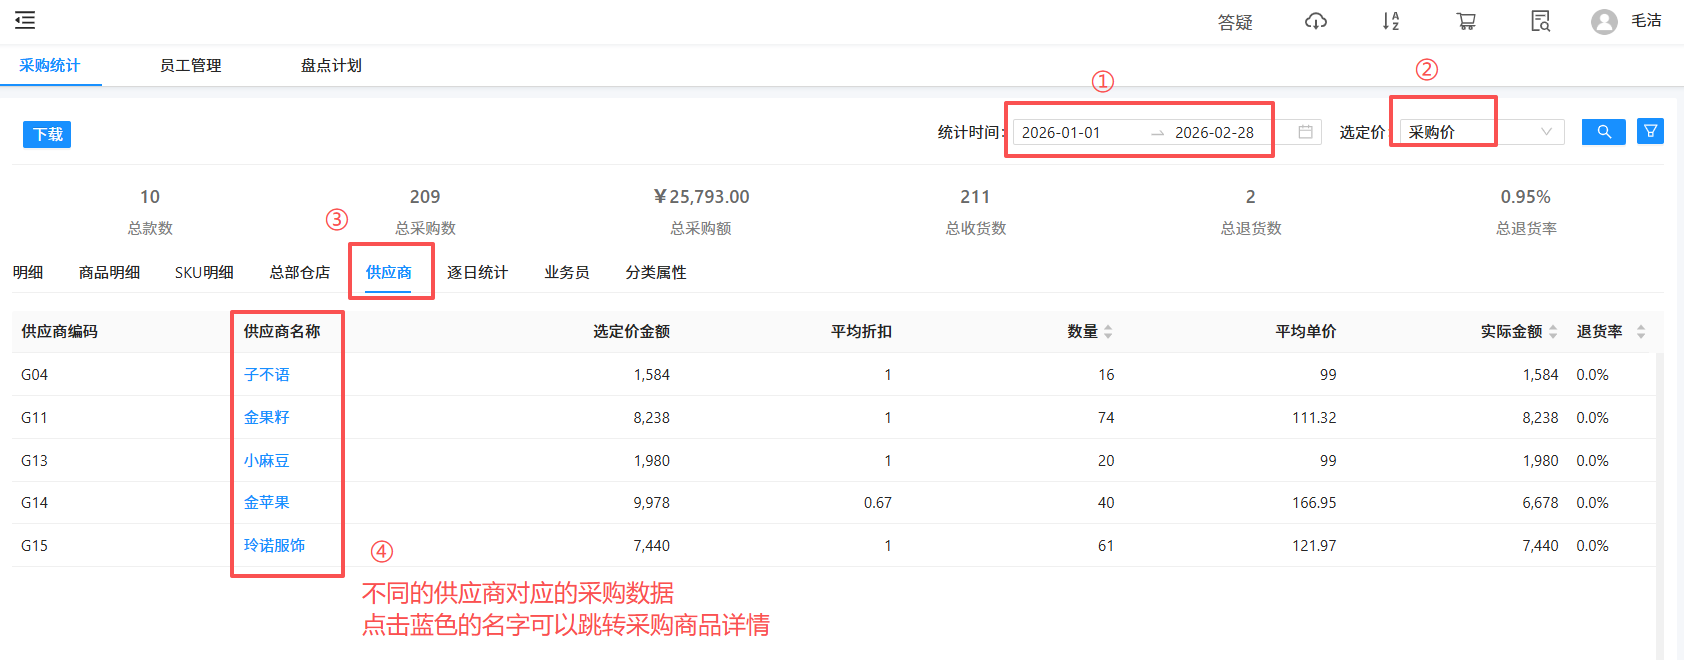
Task: Click the A-Z sort icon
Action: click(x=1391, y=21)
